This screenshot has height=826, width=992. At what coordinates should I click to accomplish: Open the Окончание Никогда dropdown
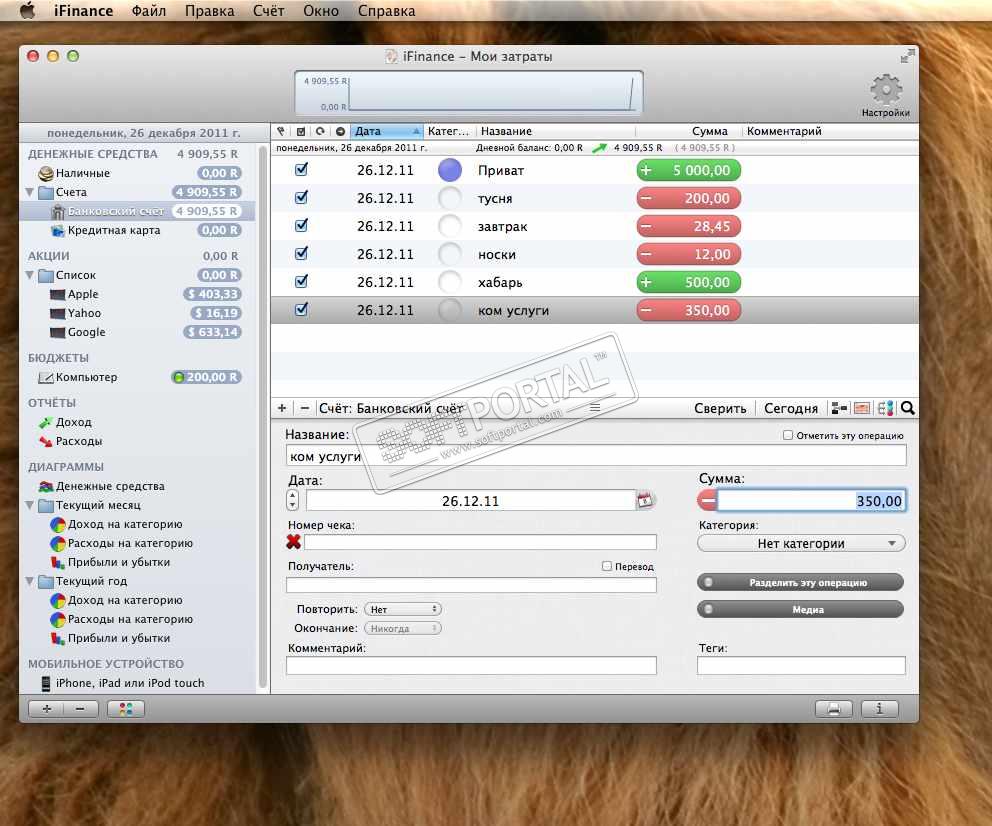click(403, 628)
